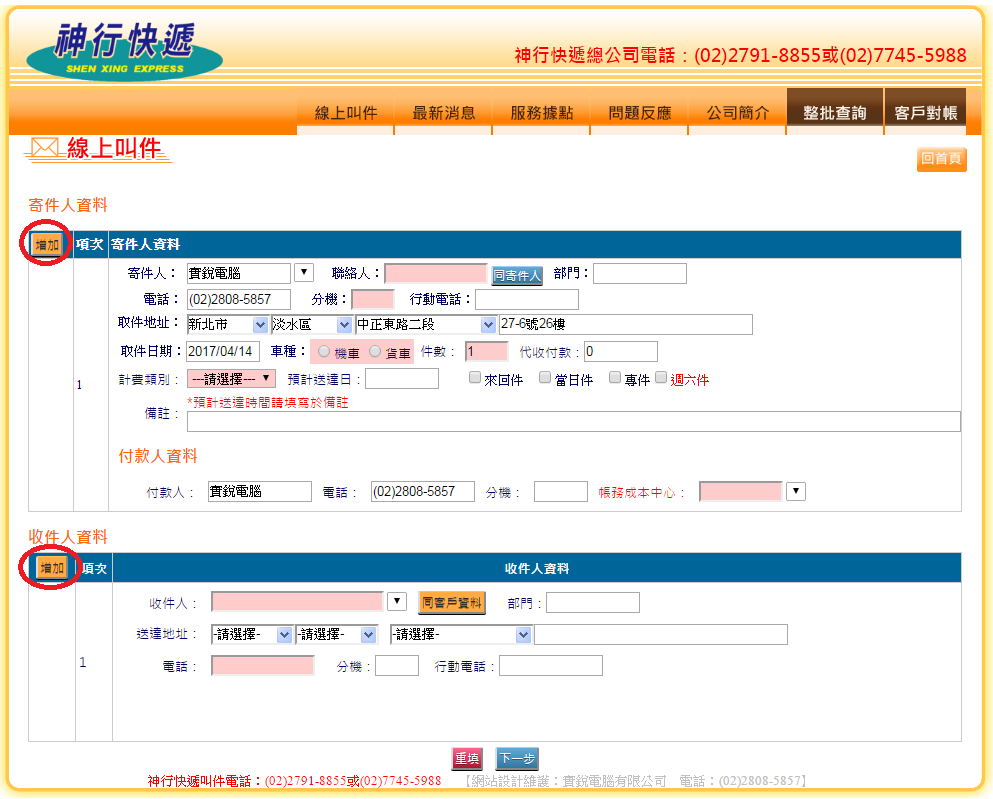Open the 整批查詢 menu tab

coord(834,113)
